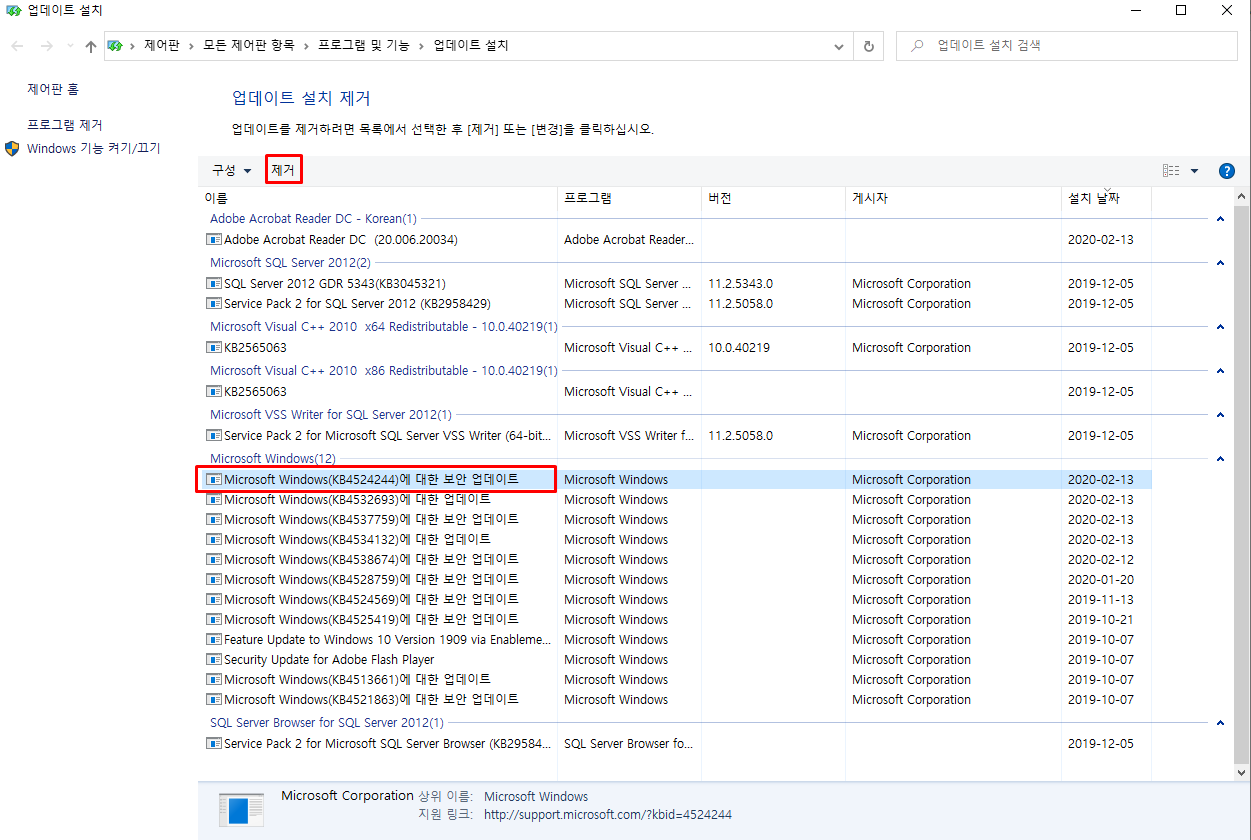Open support.microsoft.com kbid=4524244 support link
Screen dimensions: 1251x840
(x=608, y=815)
